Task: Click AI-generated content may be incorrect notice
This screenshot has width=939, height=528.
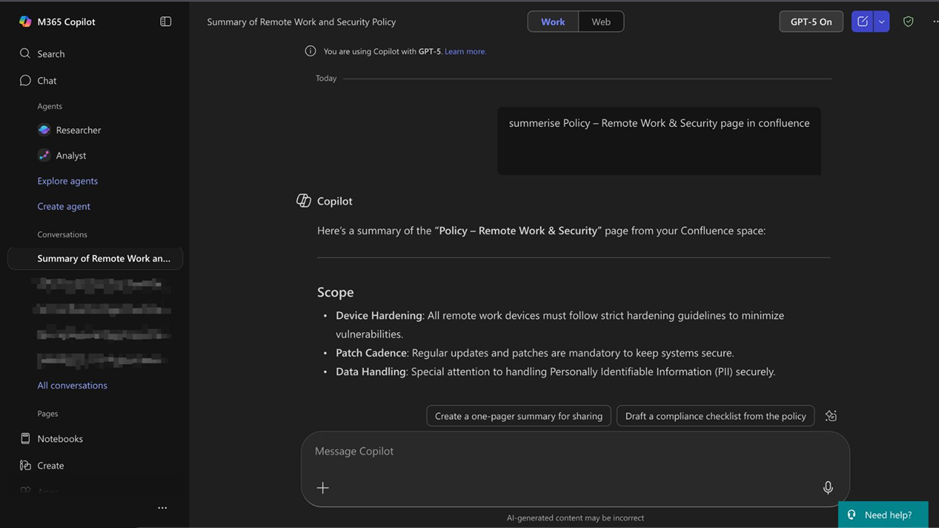Action: click(575, 518)
